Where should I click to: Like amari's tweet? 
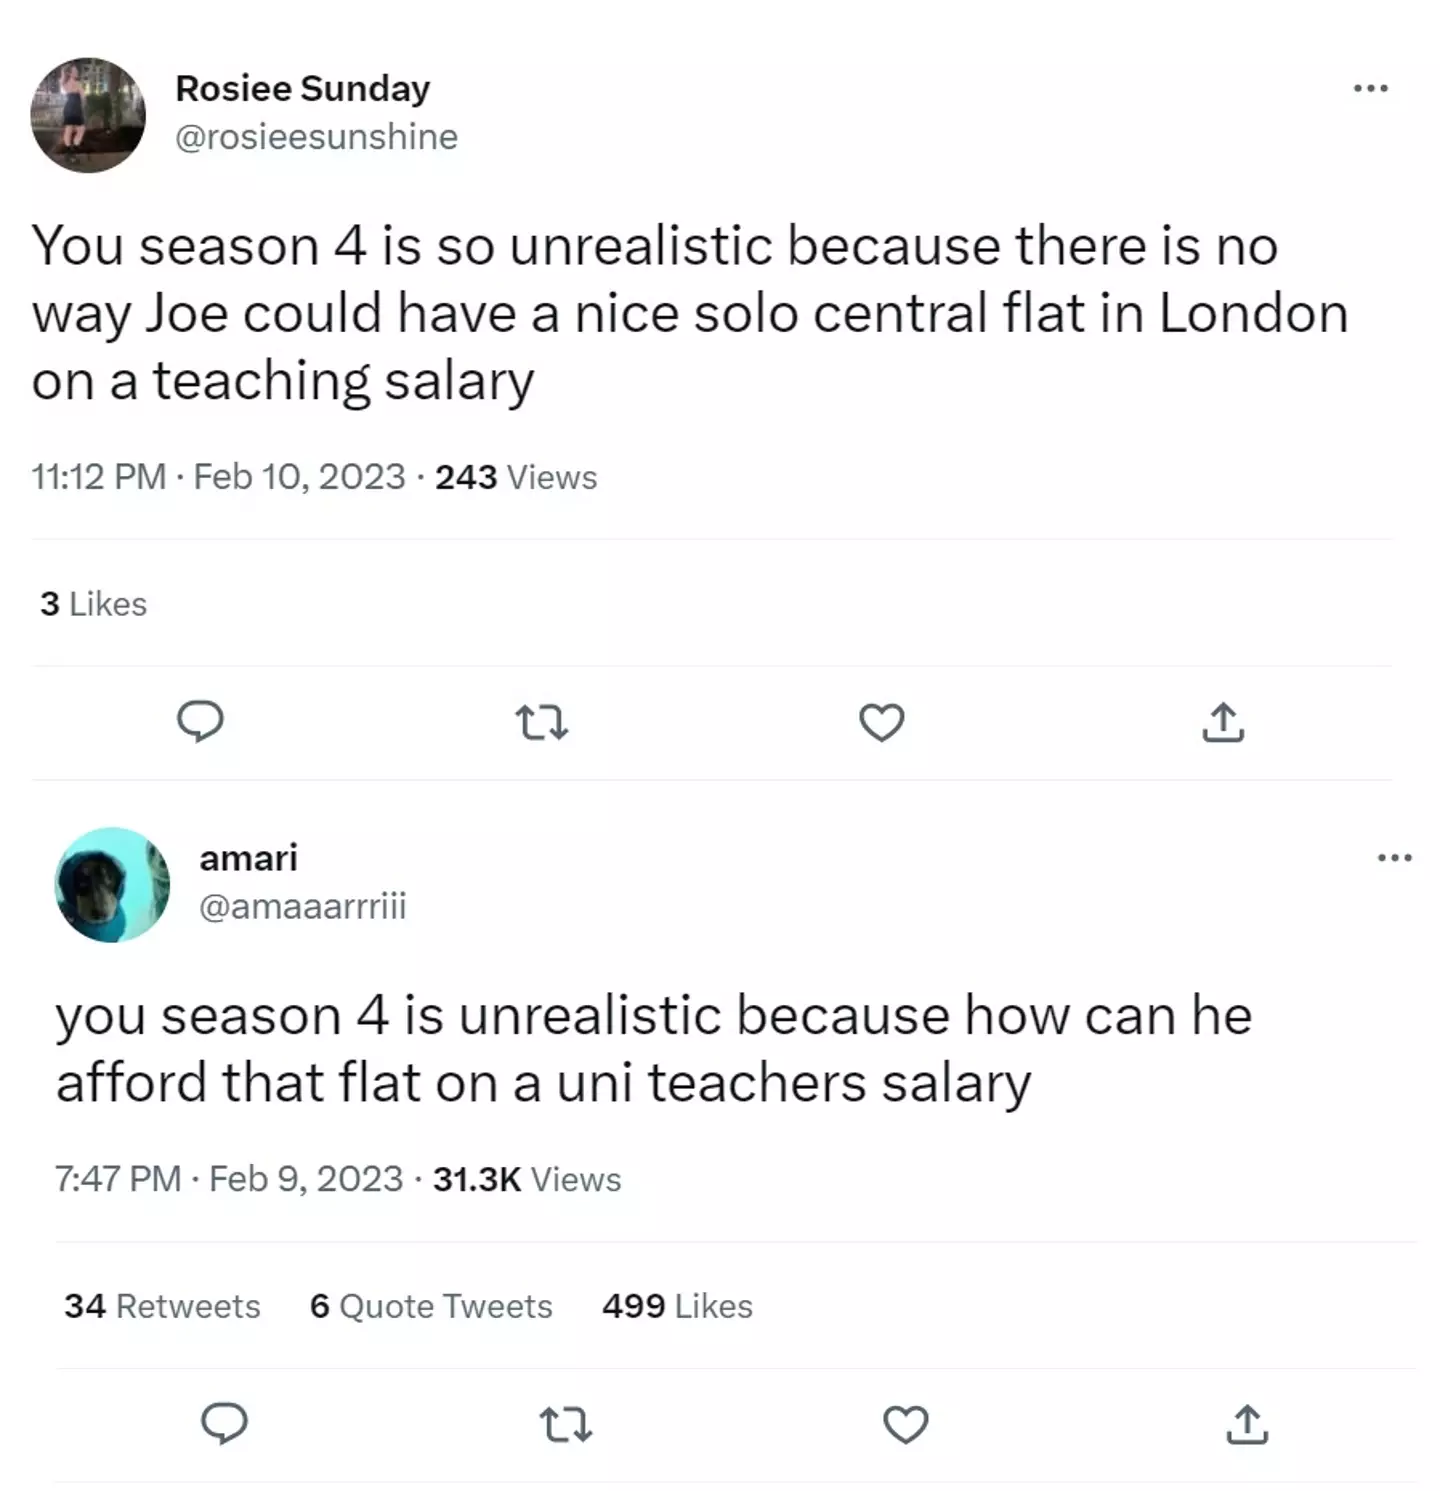tap(906, 1426)
